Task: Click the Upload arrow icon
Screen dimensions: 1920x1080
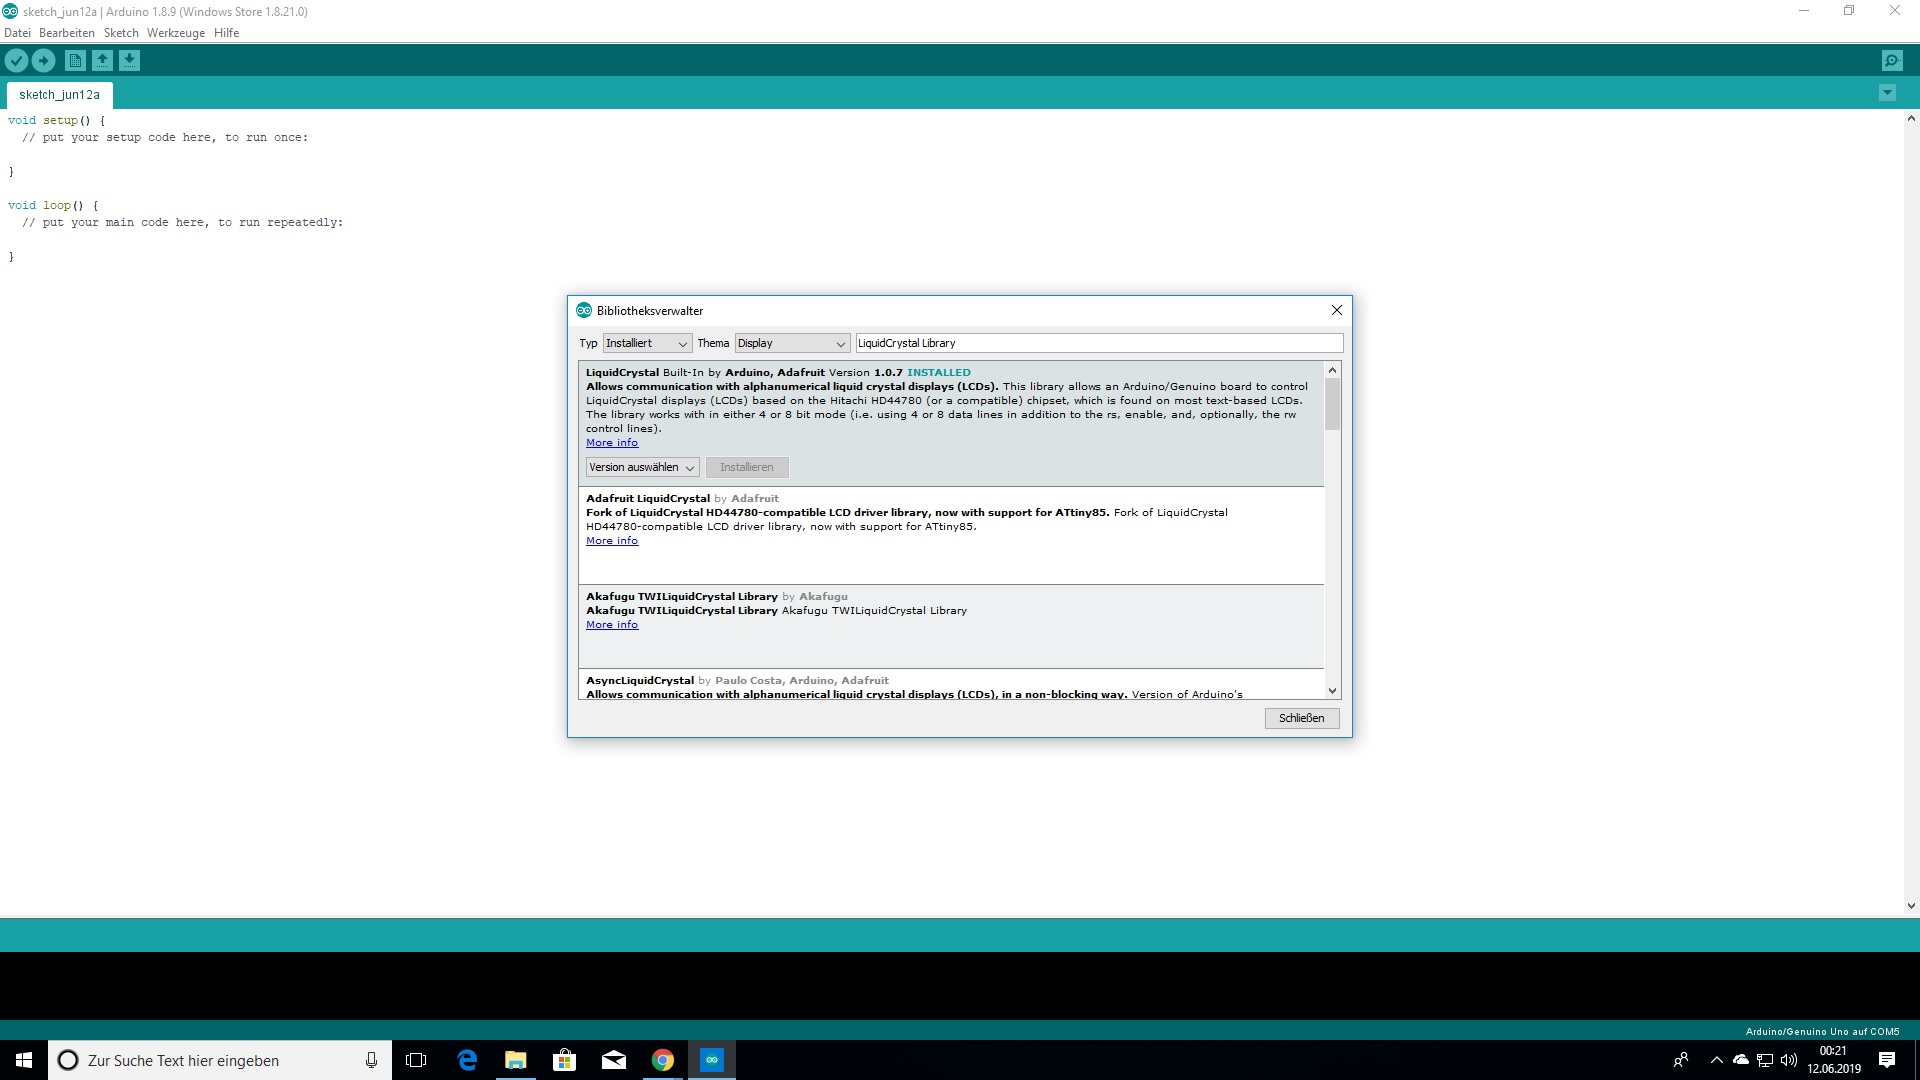Action: click(x=43, y=61)
